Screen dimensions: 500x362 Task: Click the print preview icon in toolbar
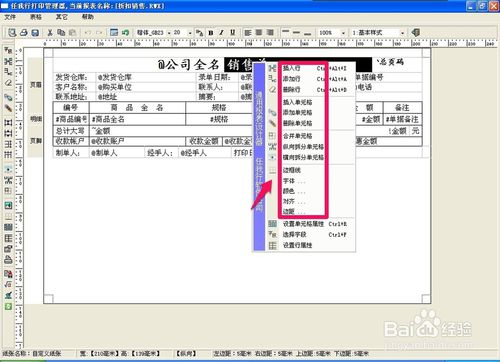coord(12,32)
